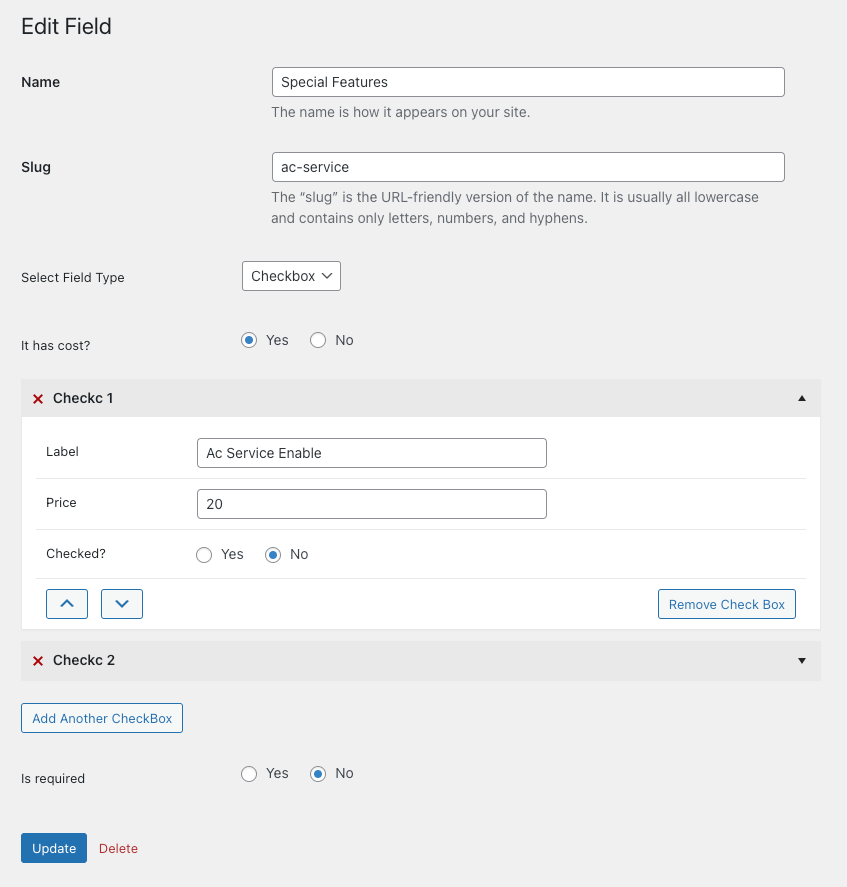The width and height of the screenshot is (847, 887).
Task: Focus the Name input field
Action: (528, 82)
